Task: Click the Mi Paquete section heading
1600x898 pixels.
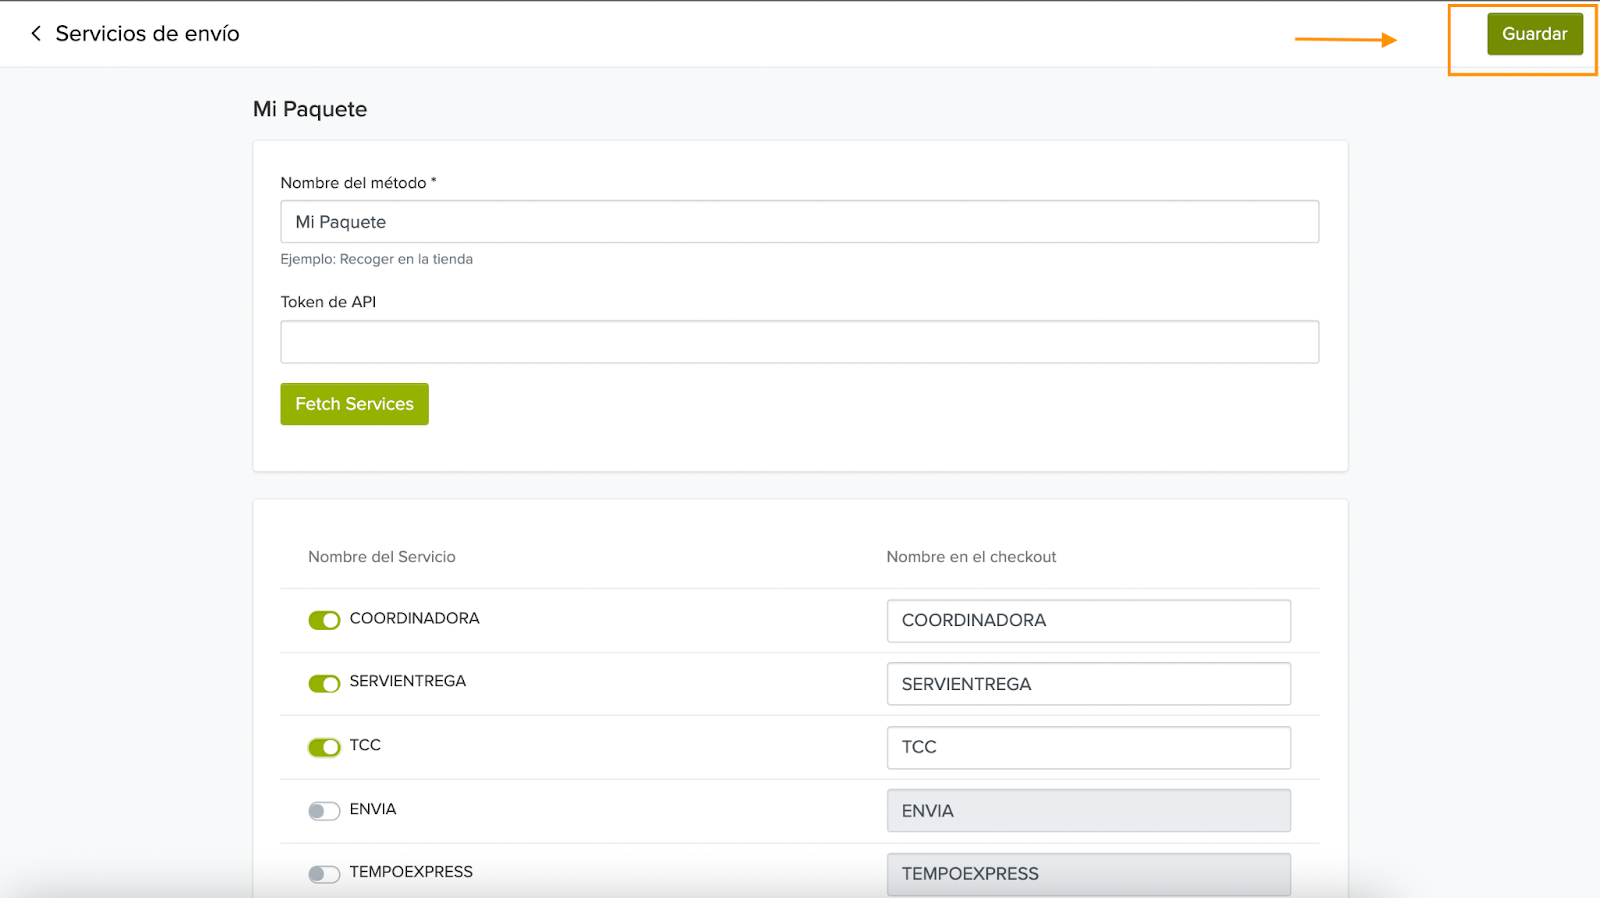Action: coord(310,109)
